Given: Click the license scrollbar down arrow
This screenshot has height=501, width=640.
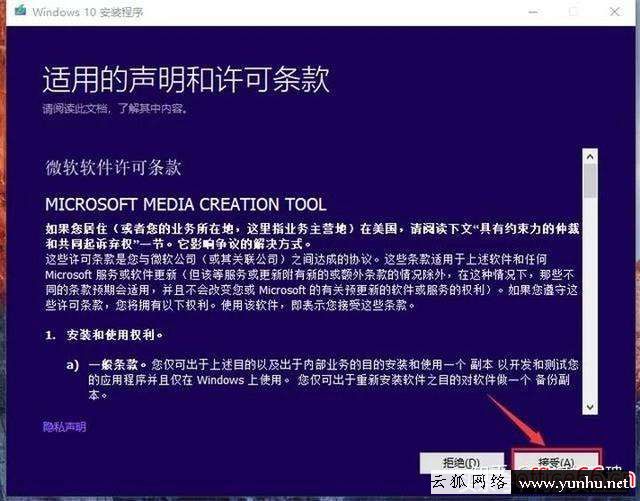Looking at the screenshot, I should pos(590,407).
